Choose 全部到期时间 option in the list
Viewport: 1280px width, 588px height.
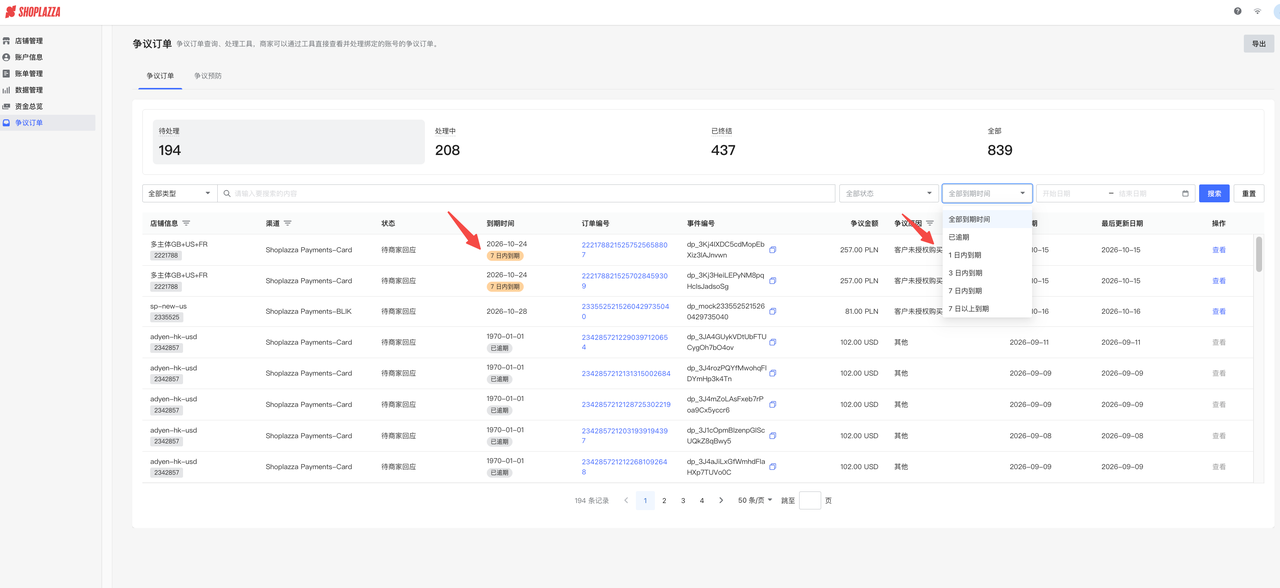(x=987, y=219)
